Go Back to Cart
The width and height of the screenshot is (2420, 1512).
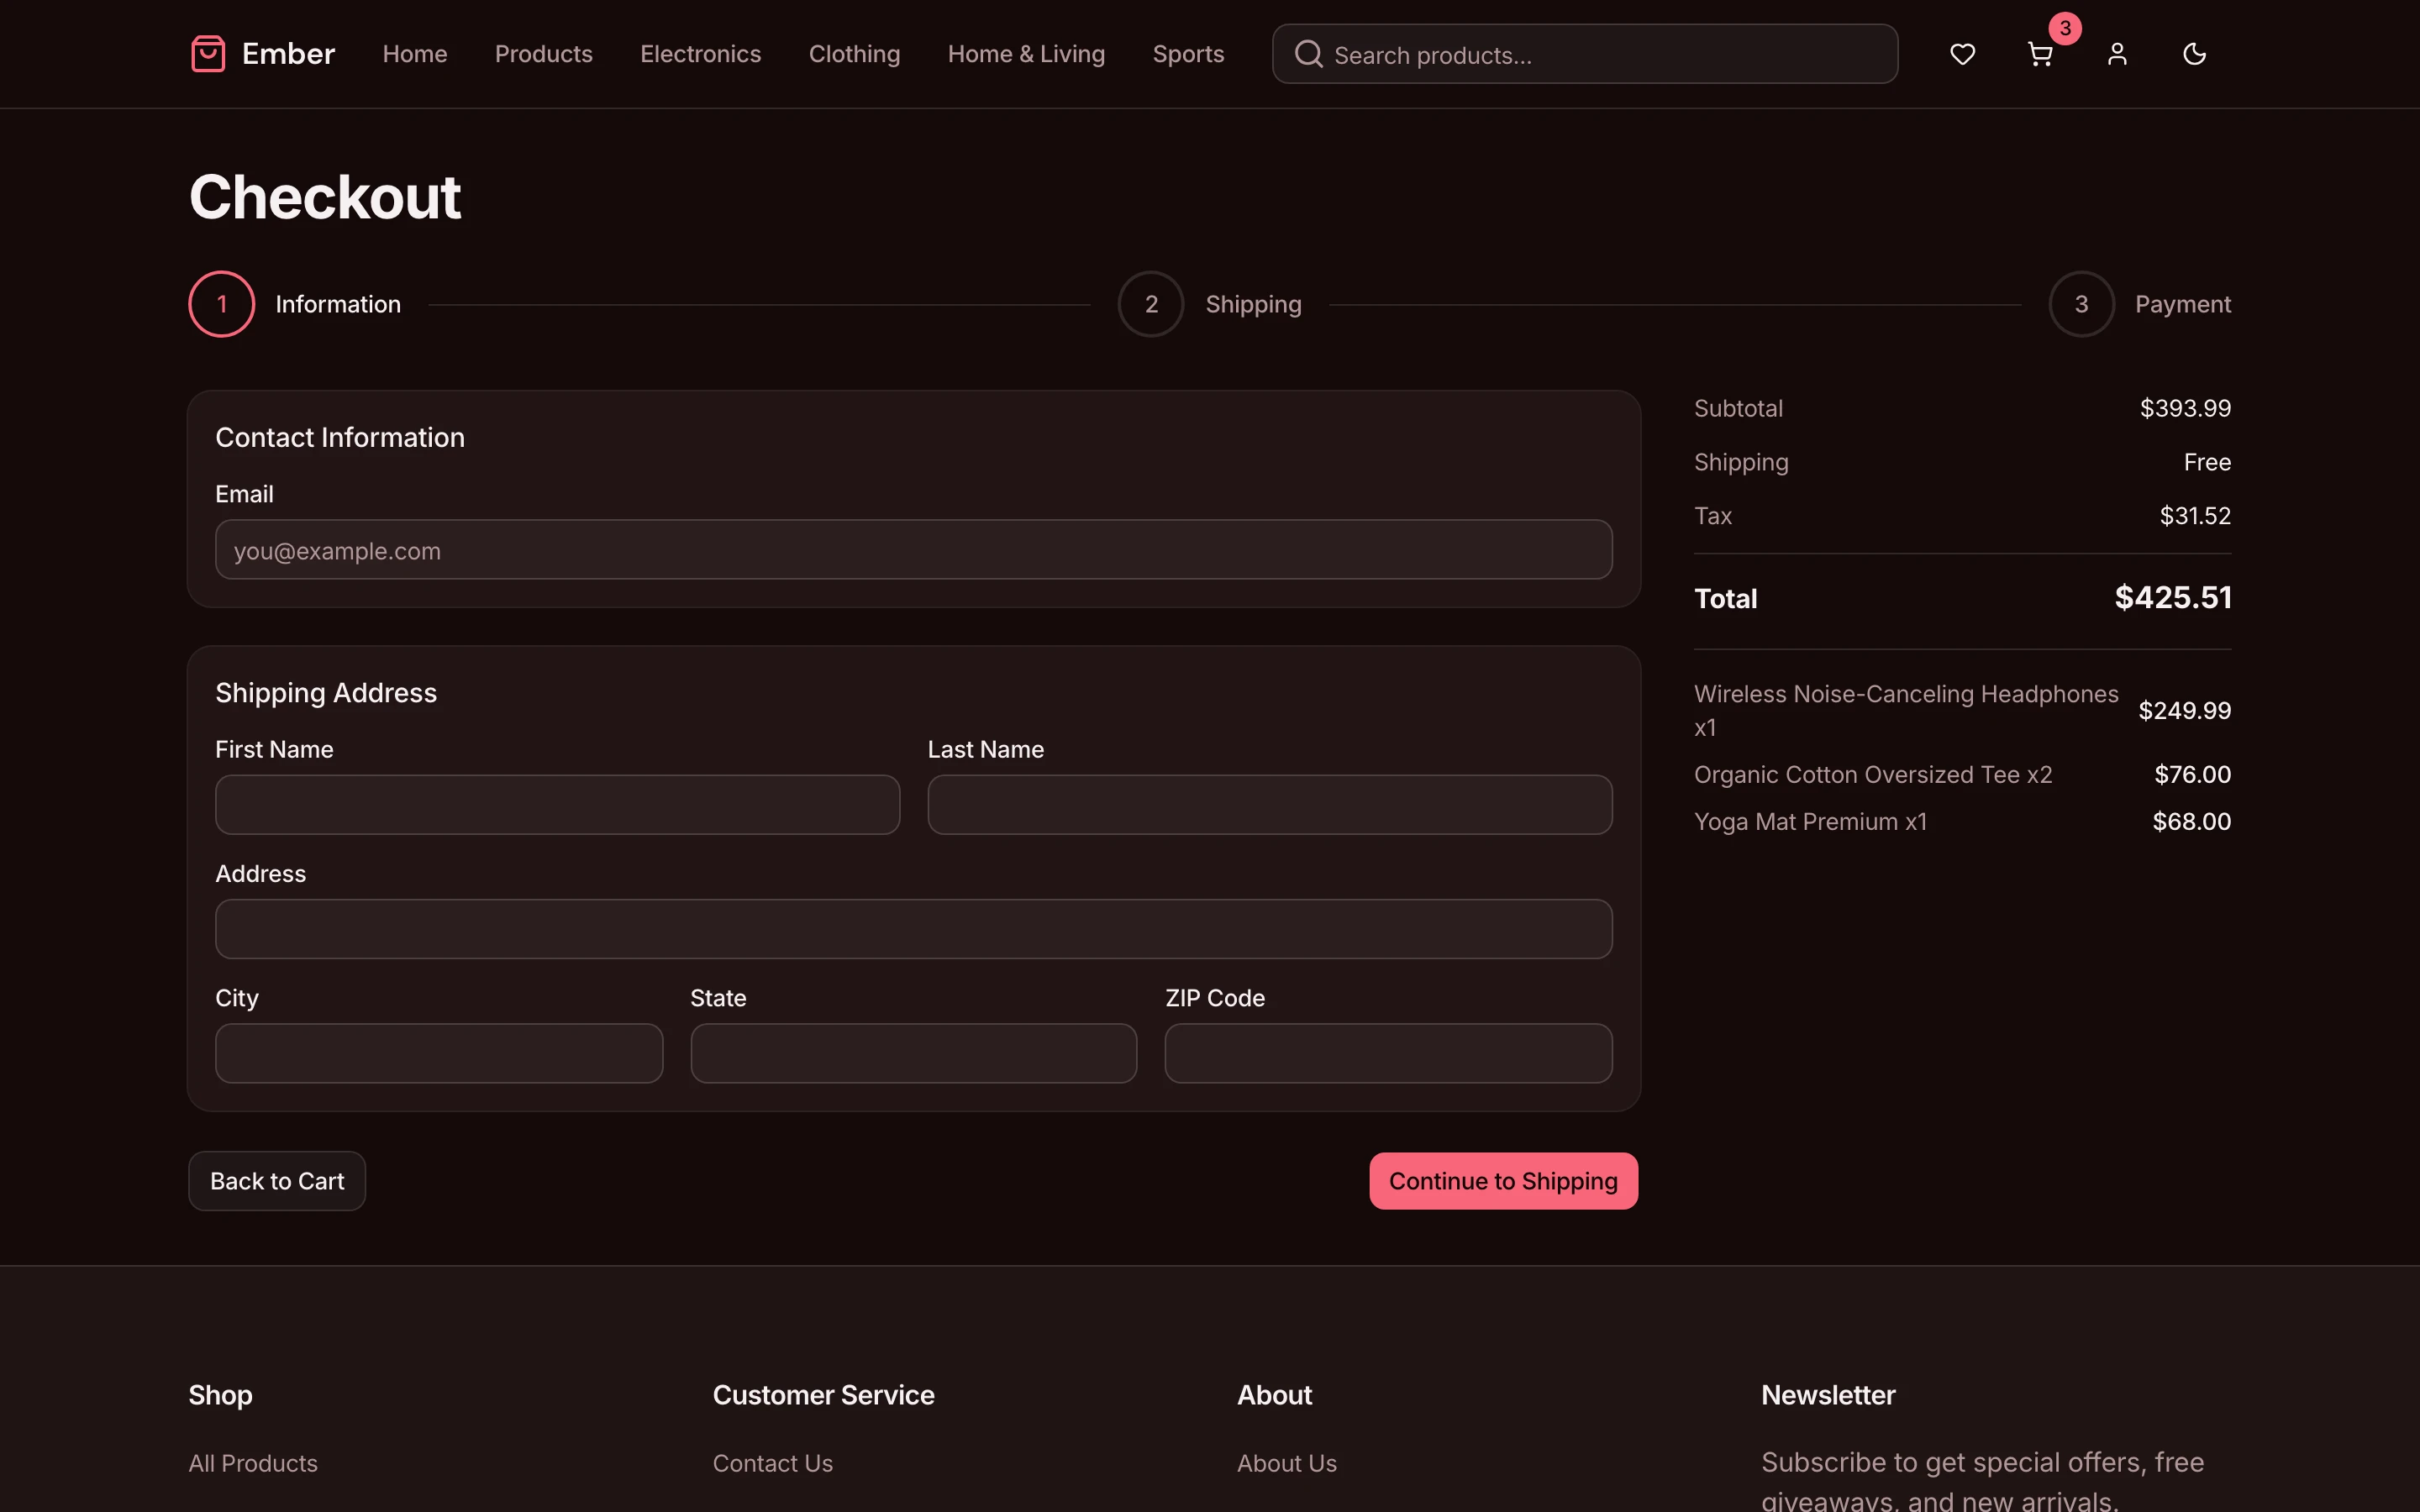coord(276,1180)
